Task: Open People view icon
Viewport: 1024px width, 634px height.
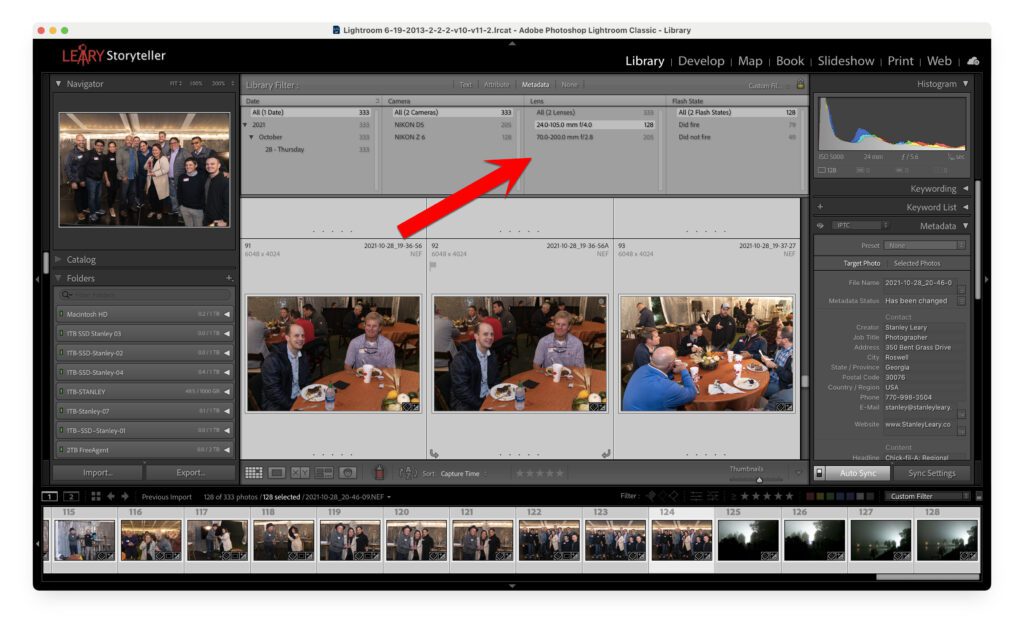Action: [x=347, y=473]
